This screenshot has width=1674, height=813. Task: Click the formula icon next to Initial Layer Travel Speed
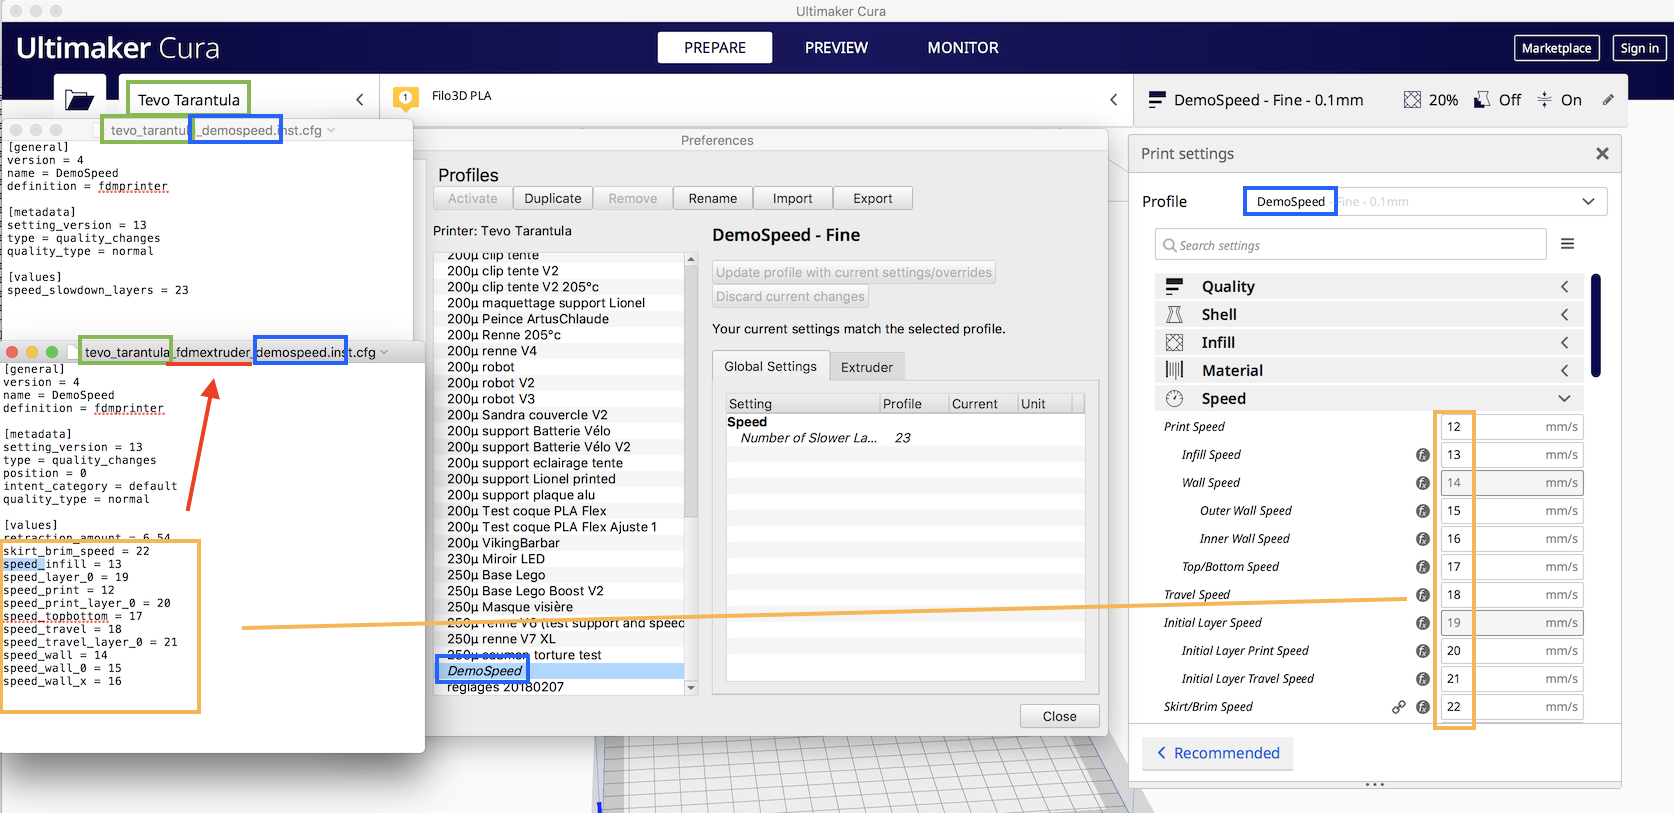pyautogui.click(x=1423, y=679)
